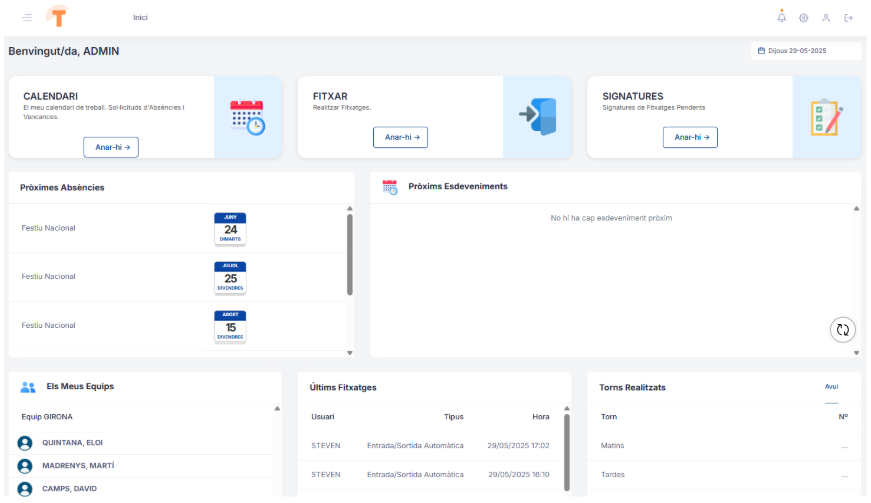
Task: Select team member QUINTANA, ELOI
Action: coord(72,442)
